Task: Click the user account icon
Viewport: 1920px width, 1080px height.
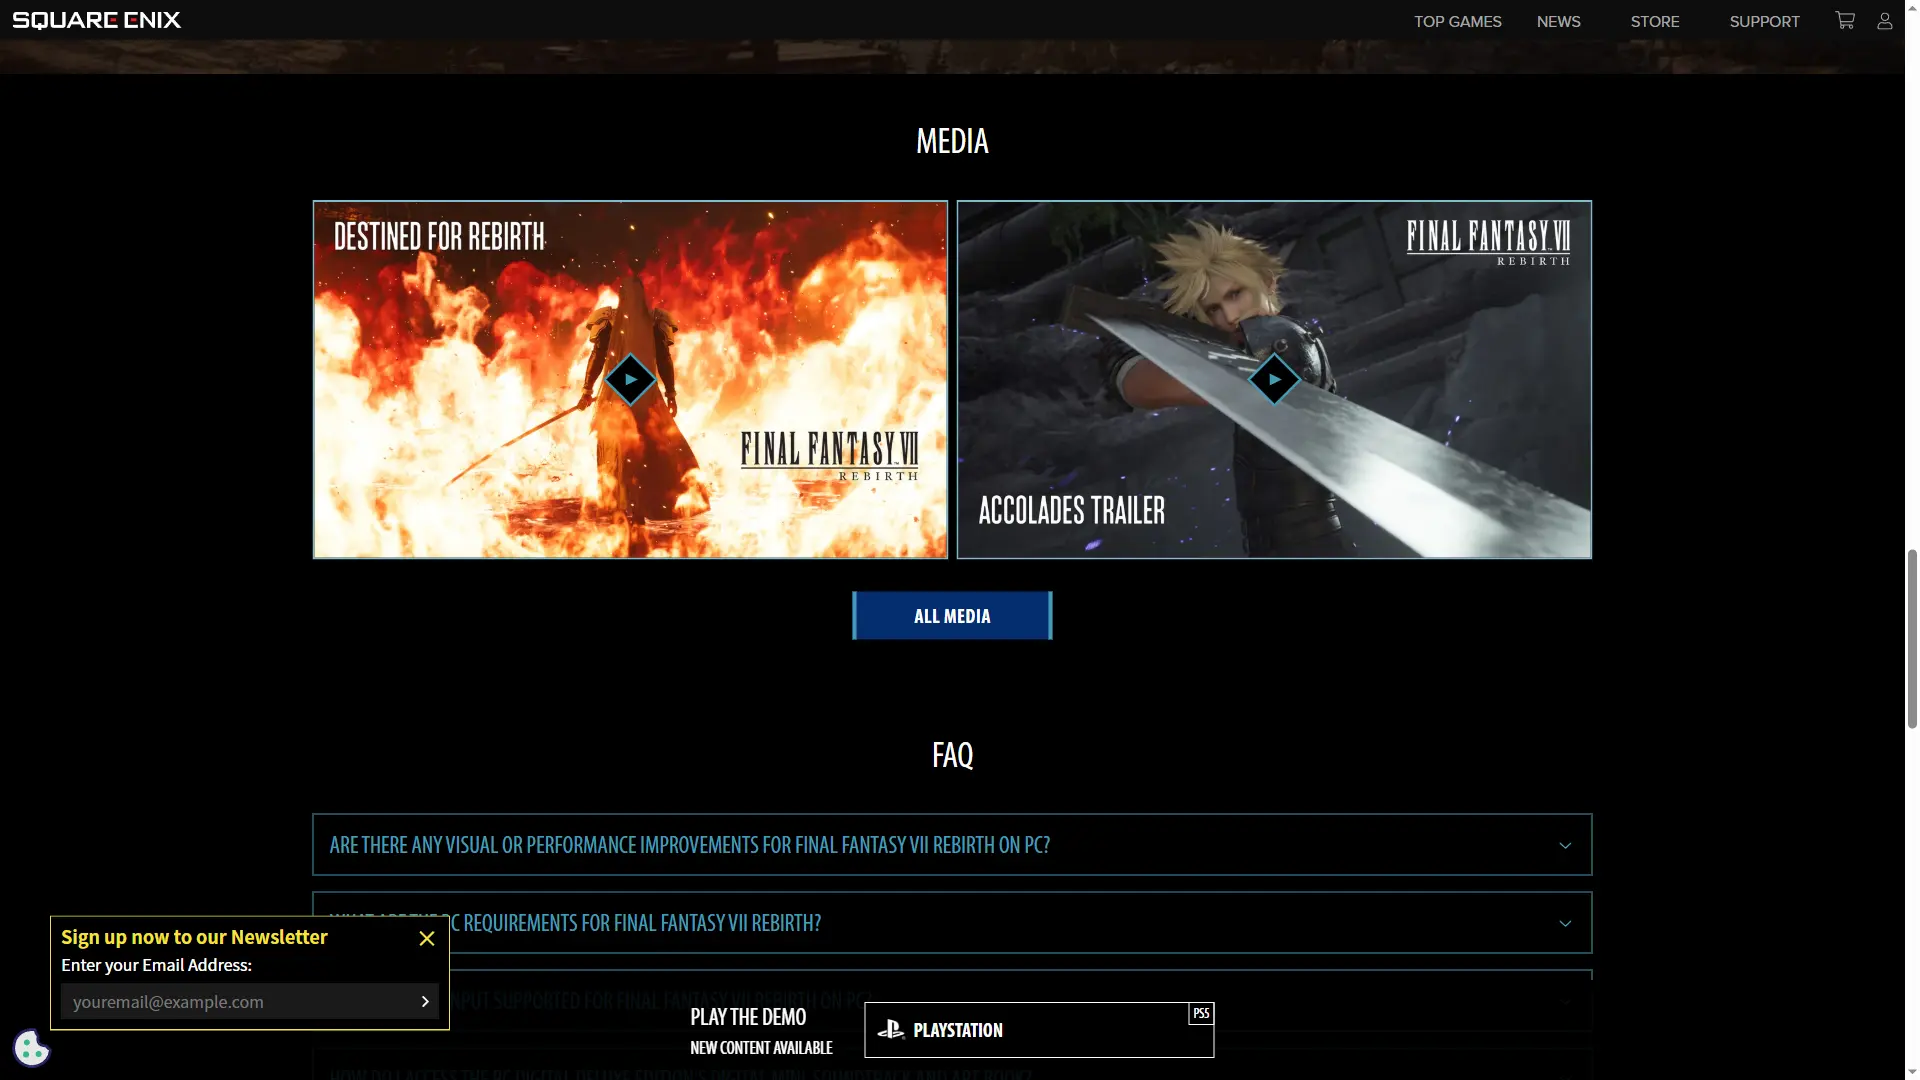Action: [1884, 20]
